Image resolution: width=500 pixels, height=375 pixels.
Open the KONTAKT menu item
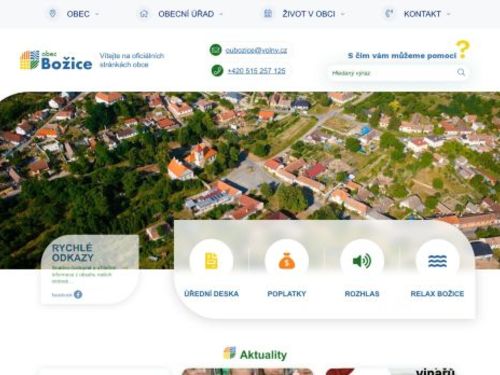pyautogui.click(x=422, y=14)
